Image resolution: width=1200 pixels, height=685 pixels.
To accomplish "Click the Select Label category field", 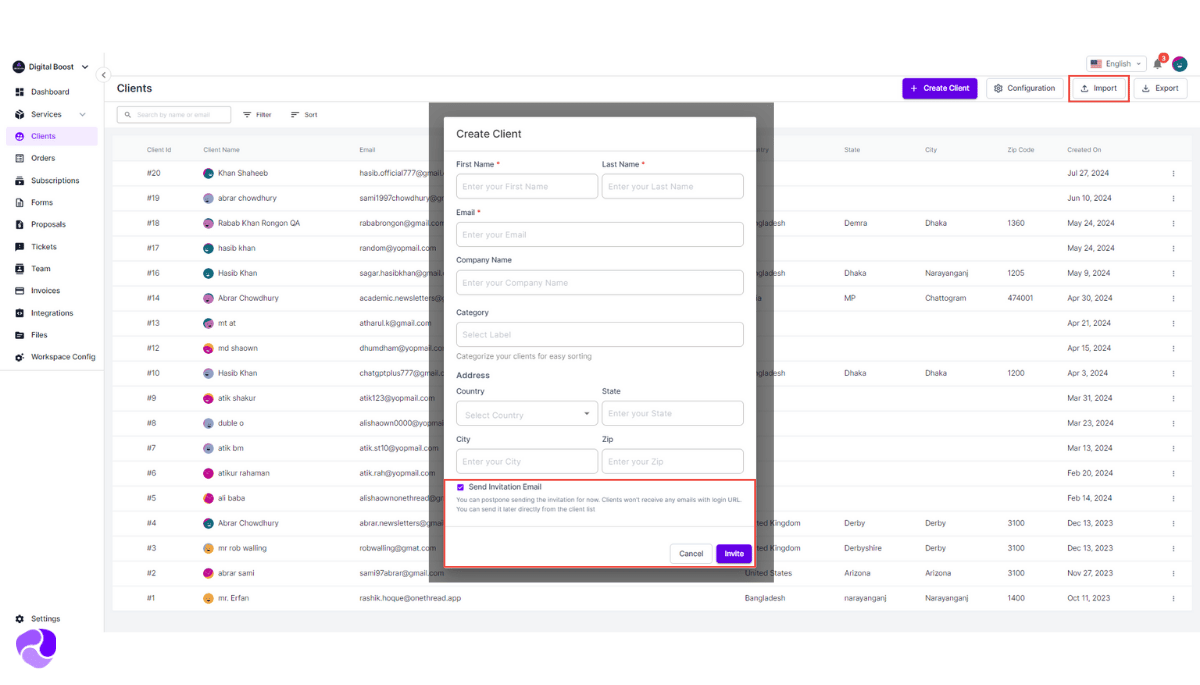I will tap(600, 334).
